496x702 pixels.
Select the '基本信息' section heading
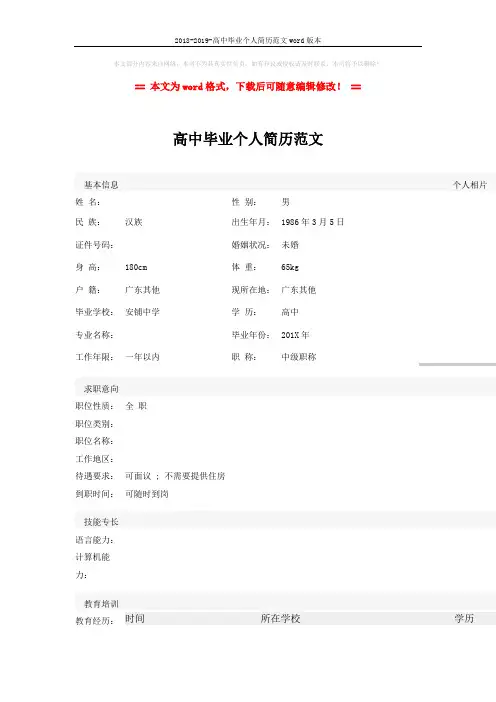click(101, 185)
